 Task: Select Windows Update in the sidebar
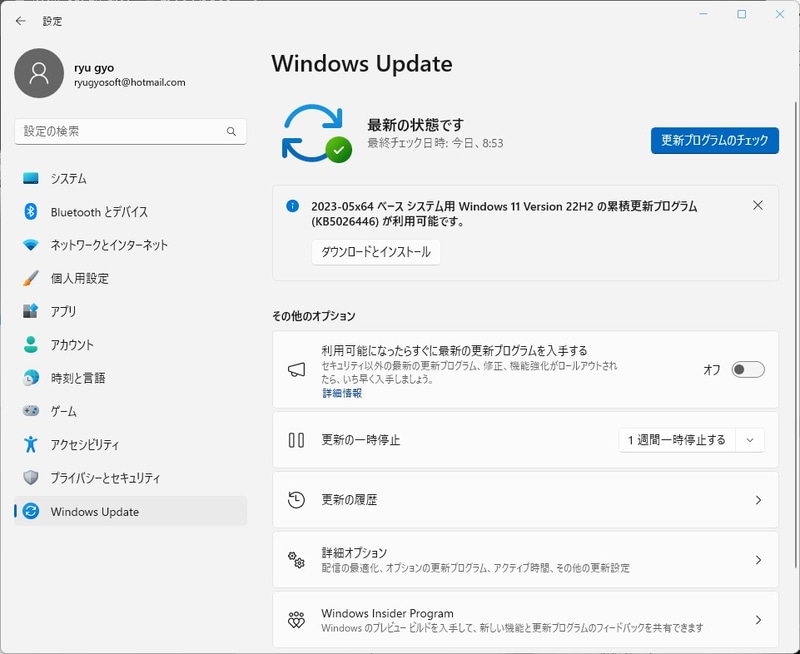click(131, 511)
